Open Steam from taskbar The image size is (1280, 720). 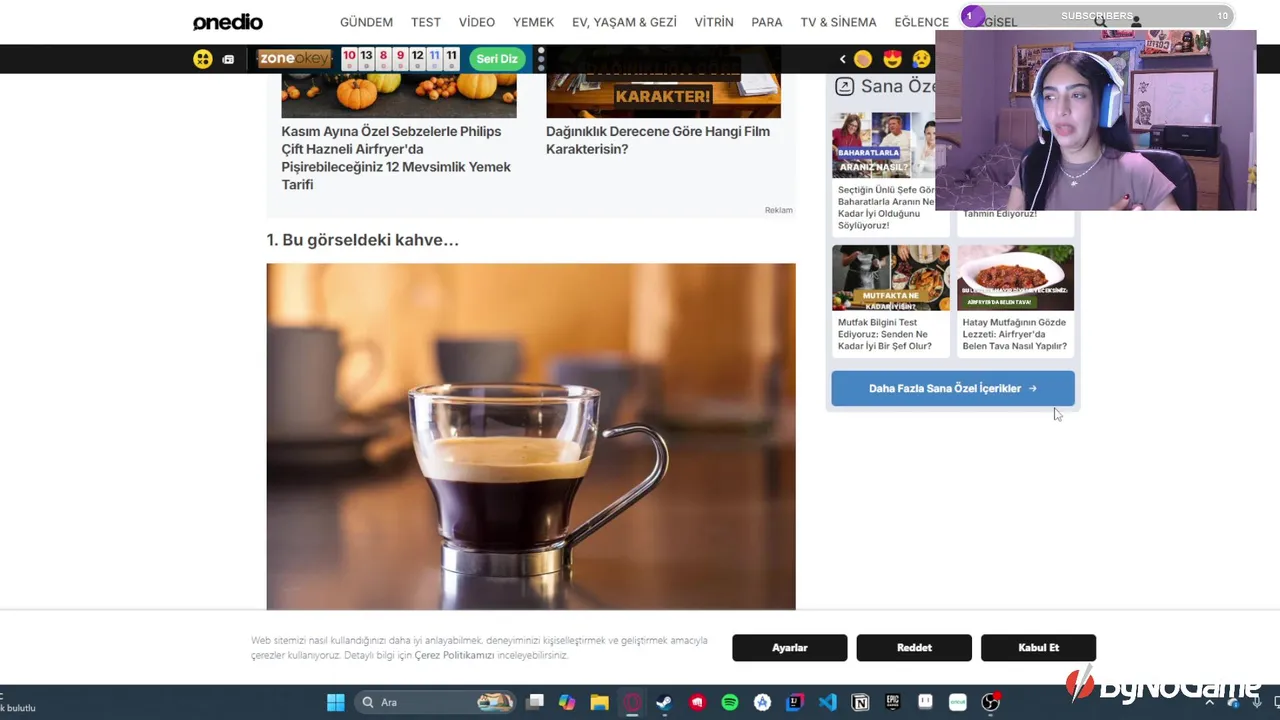[664, 702]
